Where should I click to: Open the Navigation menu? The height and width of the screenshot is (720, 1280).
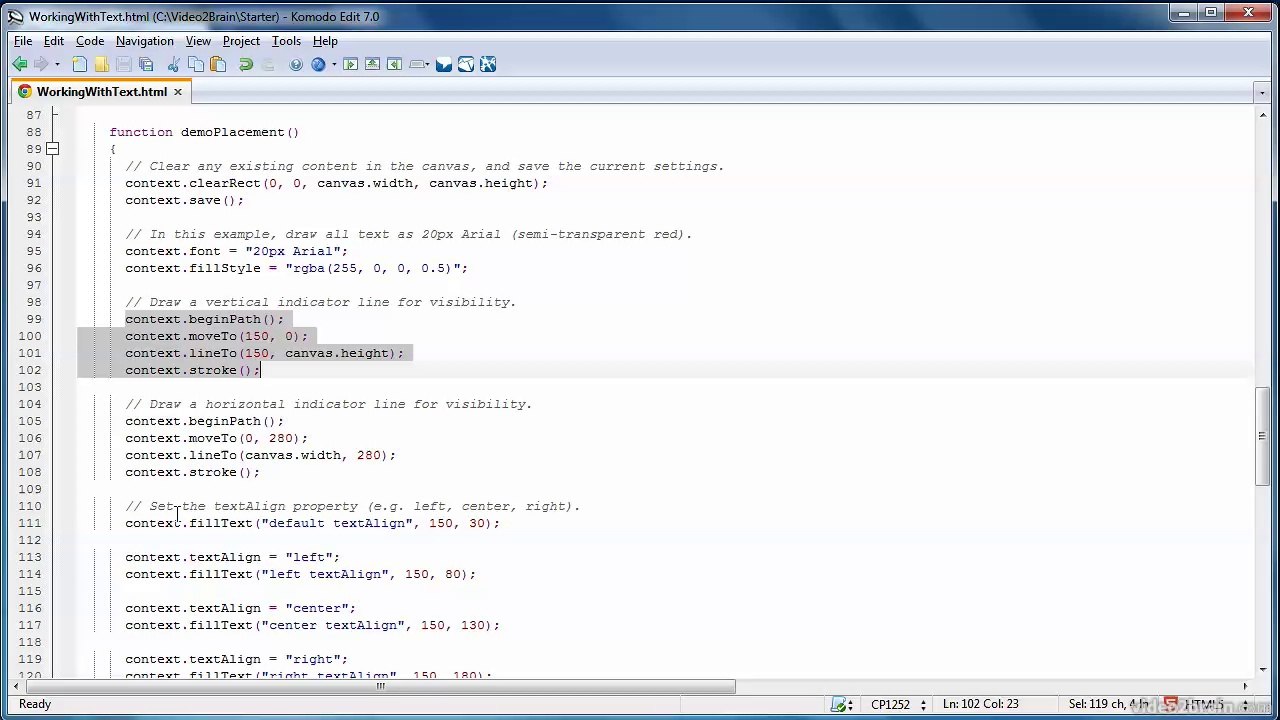[144, 41]
